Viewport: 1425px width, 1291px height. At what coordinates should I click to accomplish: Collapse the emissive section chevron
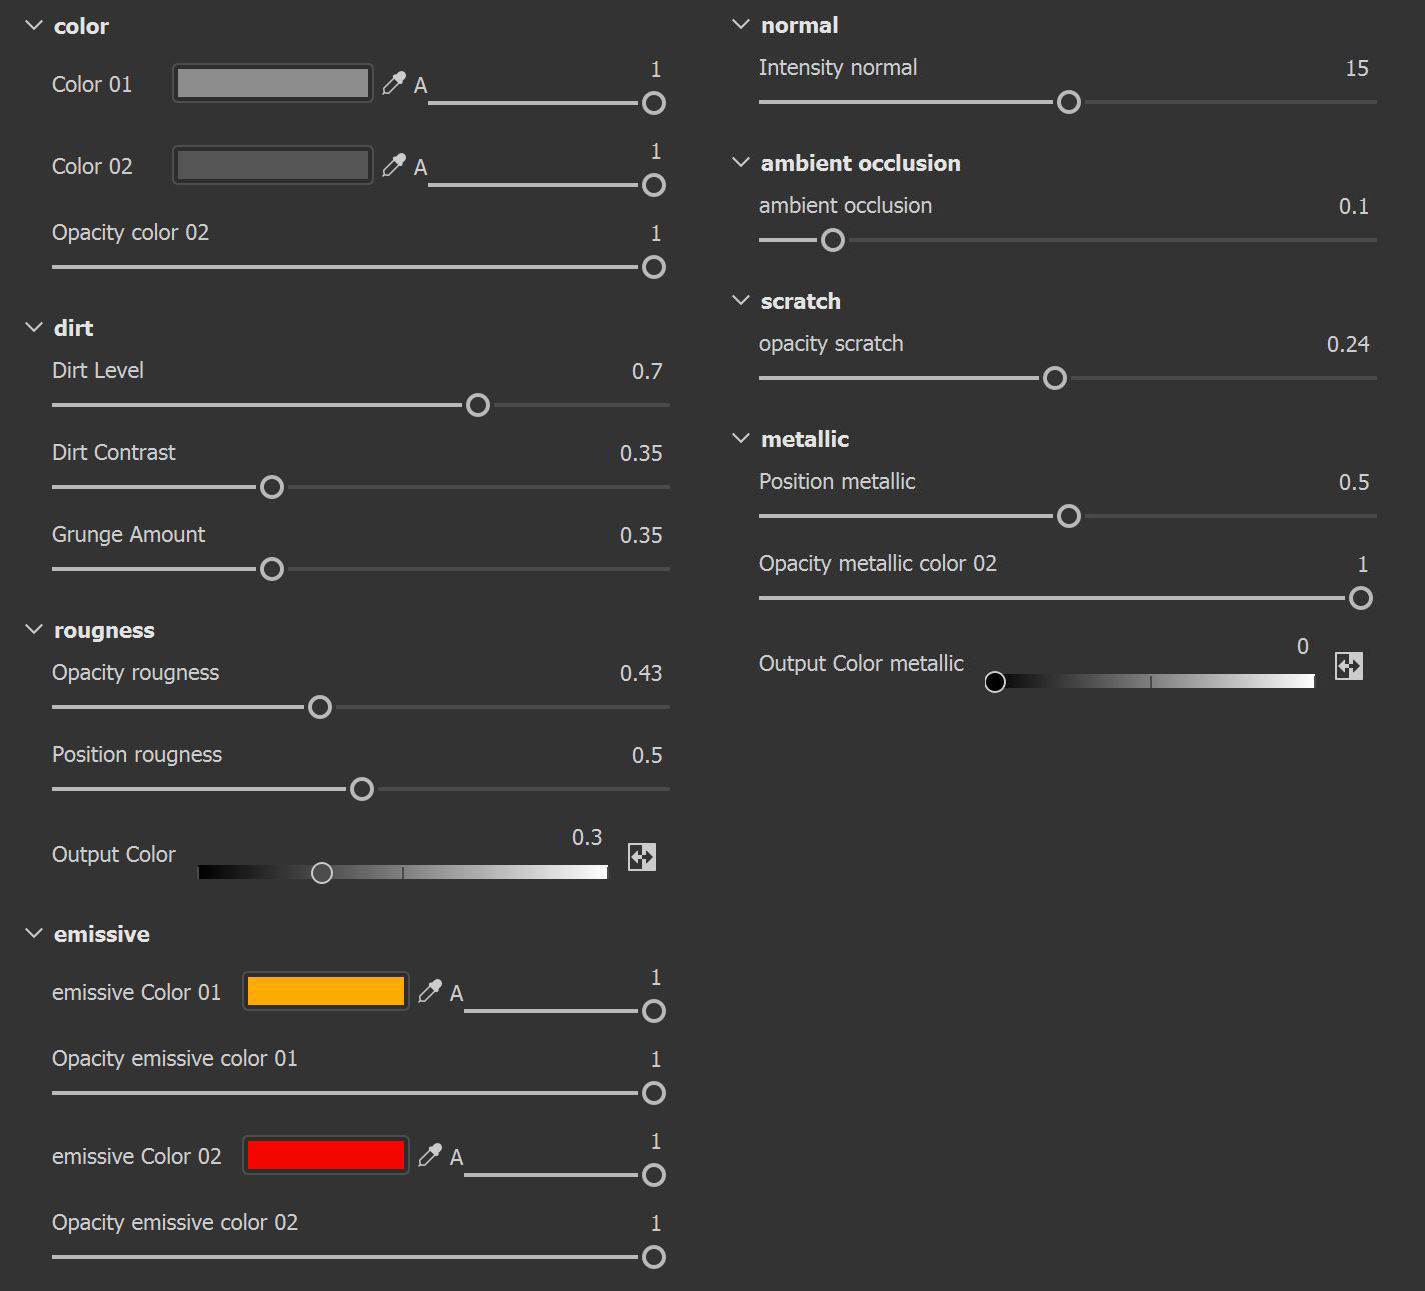(34, 934)
